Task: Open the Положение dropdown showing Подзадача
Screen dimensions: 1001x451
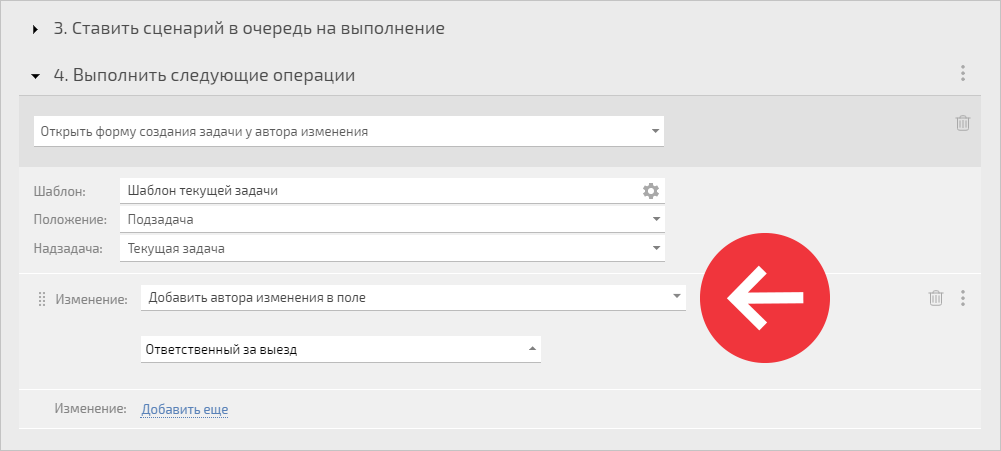Action: 392,219
